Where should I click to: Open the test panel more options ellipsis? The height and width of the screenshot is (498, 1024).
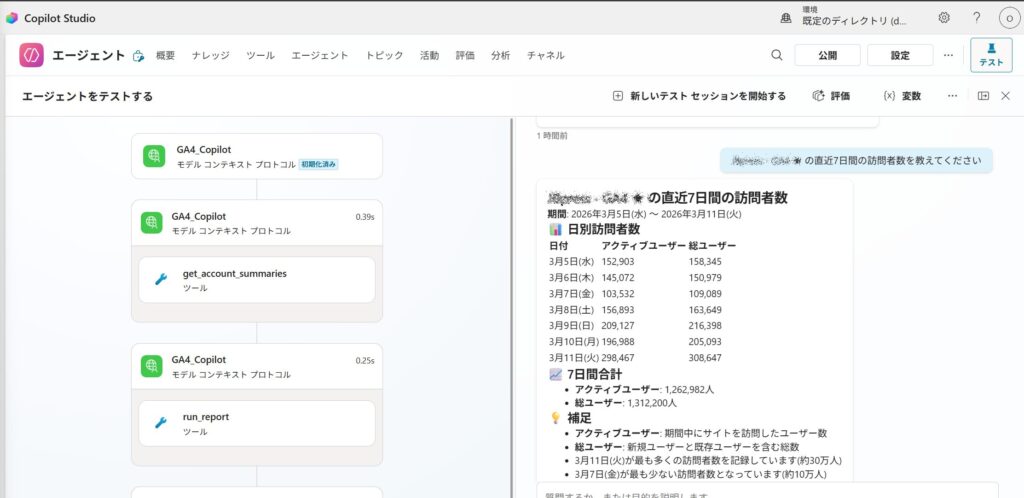point(953,96)
